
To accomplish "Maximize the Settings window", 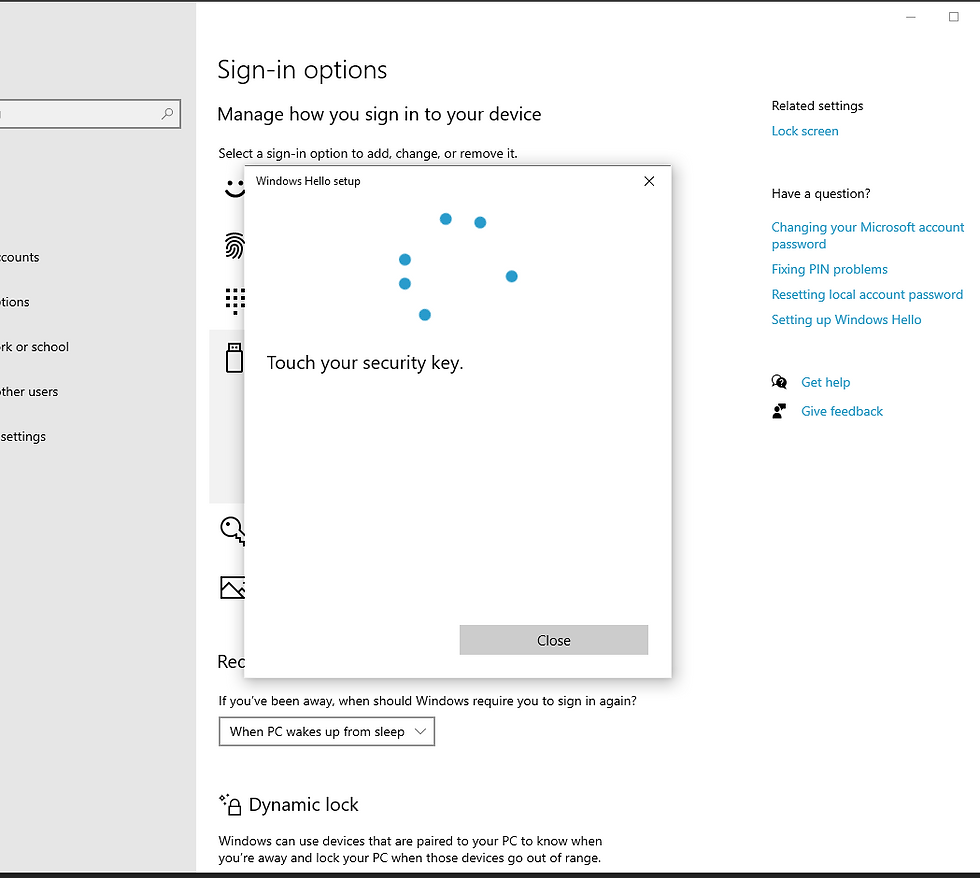I will coord(953,17).
